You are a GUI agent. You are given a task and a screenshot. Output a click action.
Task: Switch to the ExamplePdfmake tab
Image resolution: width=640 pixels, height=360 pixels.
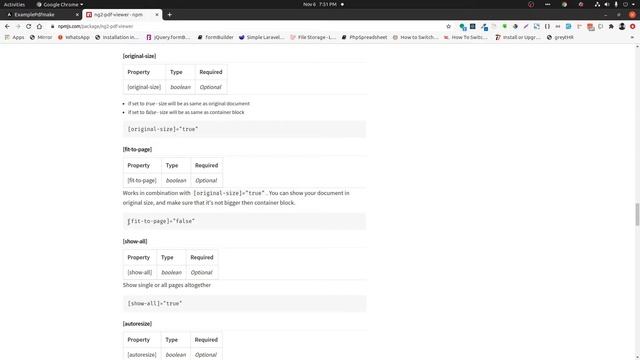click(41, 15)
